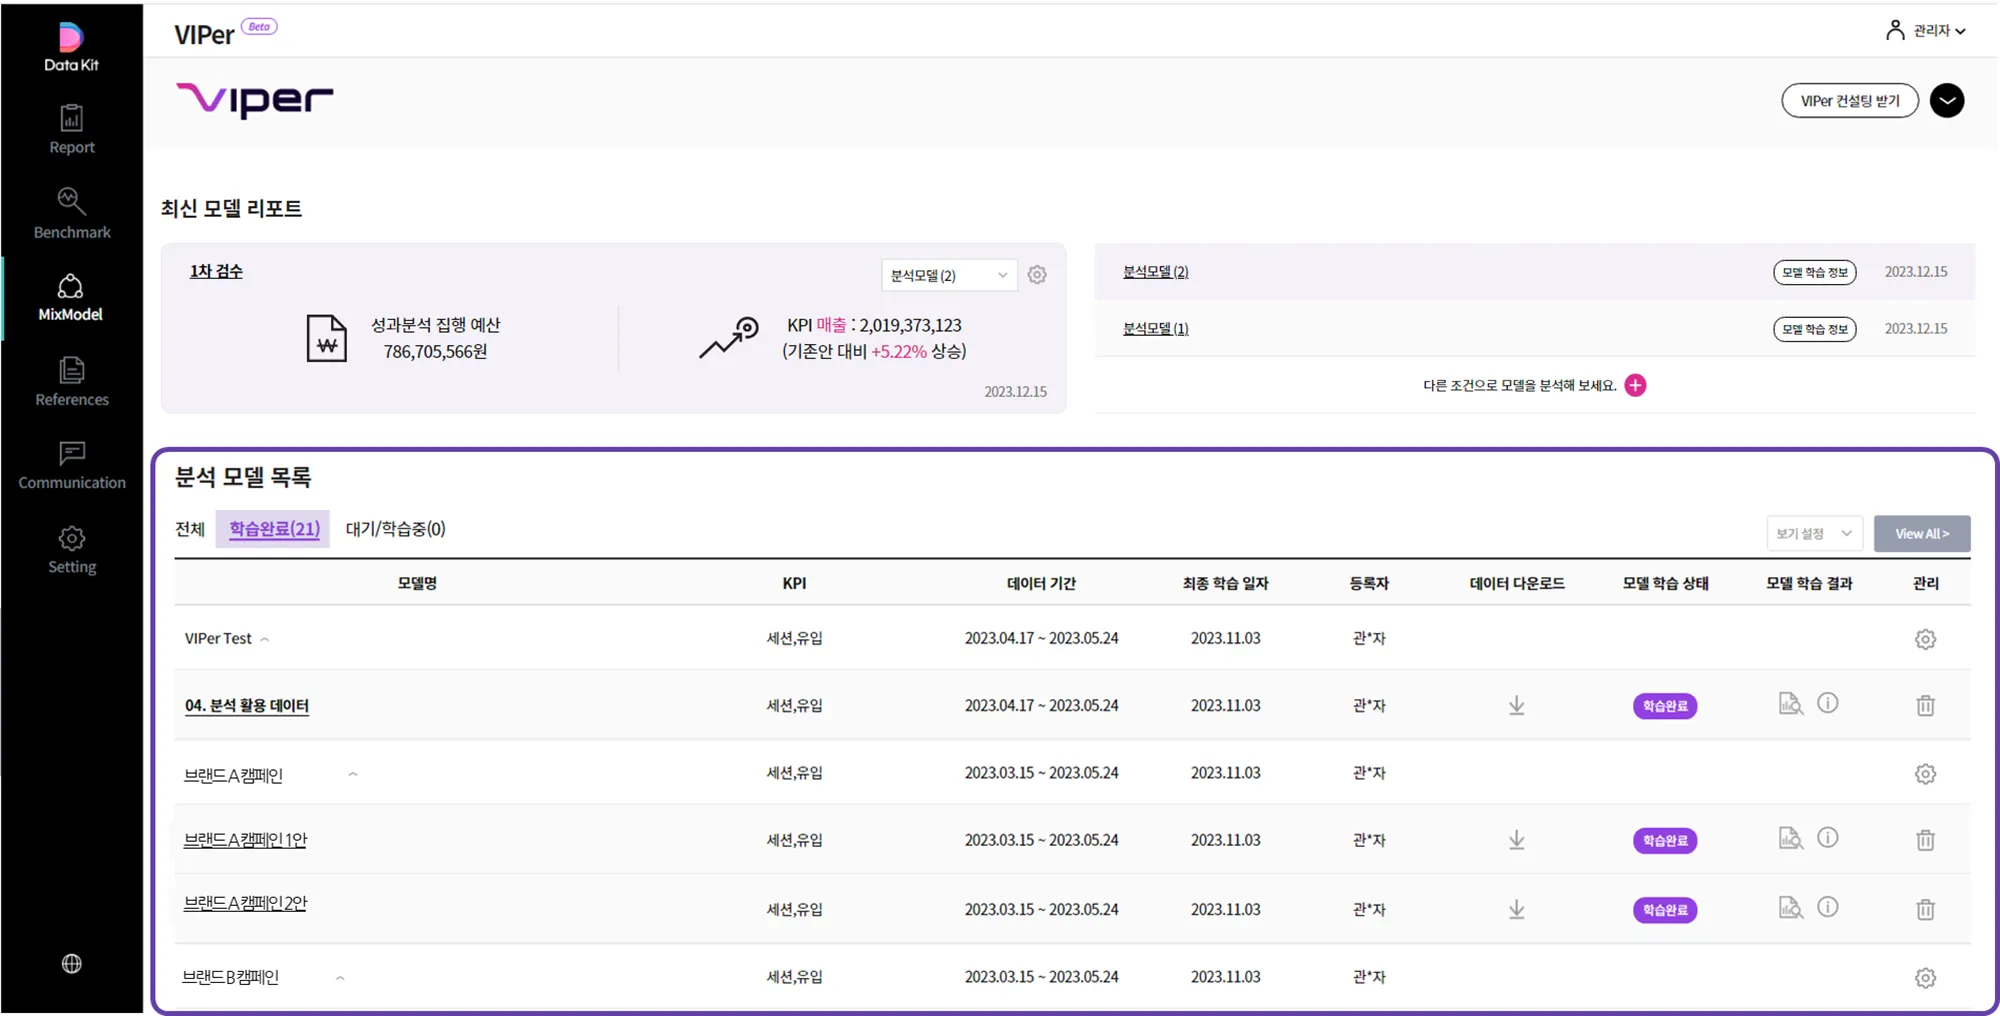This screenshot has width=2000, height=1016.
Task: Open settings gear for 브랜드A캠페인 row
Action: [1925, 774]
